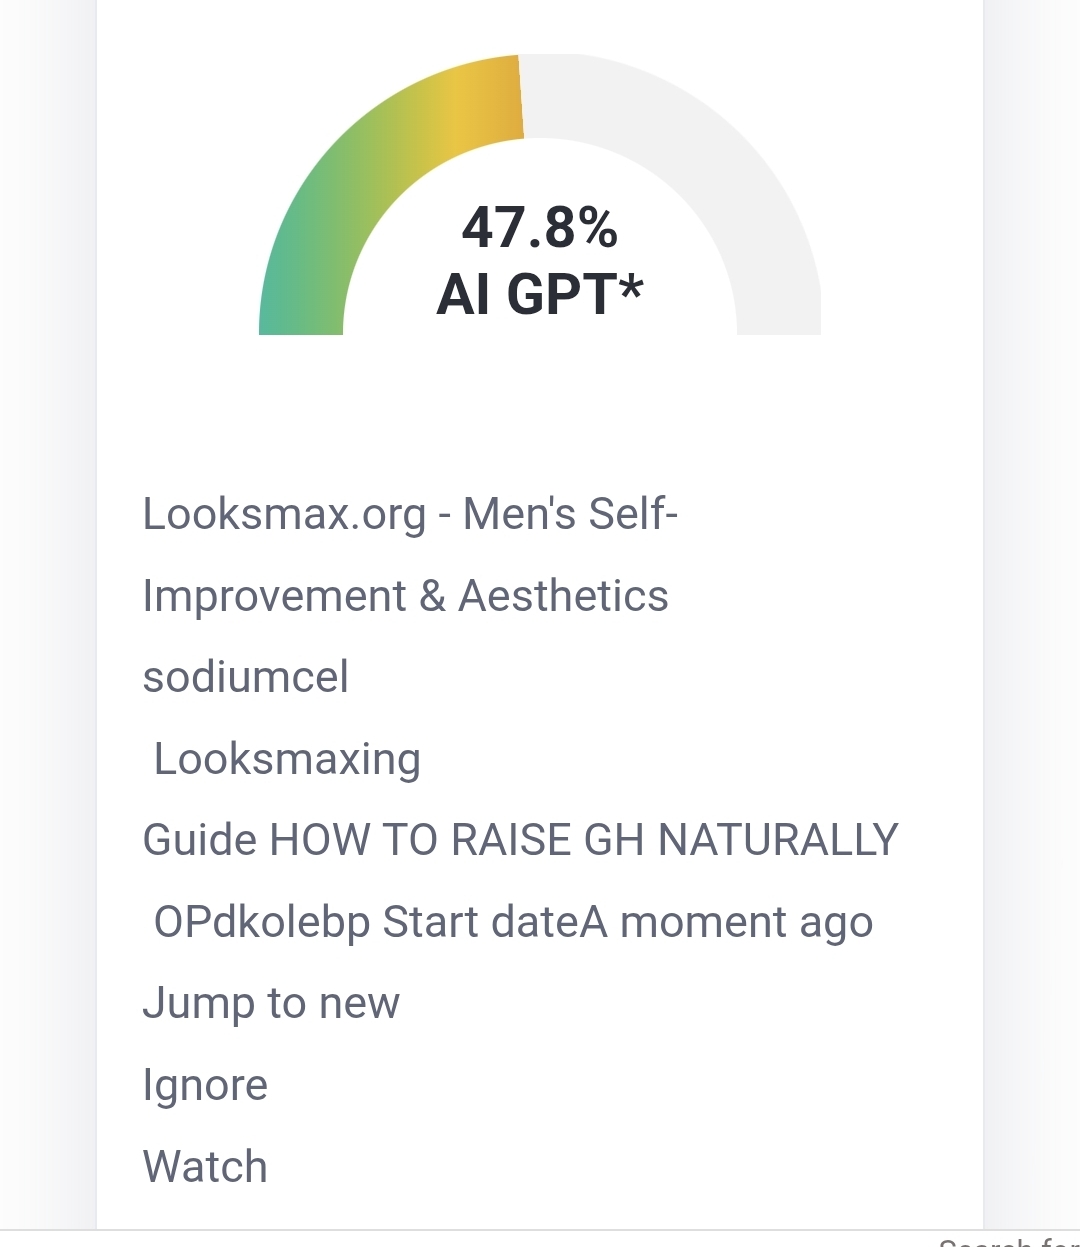Image resolution: width=1080 pixels, height=1247 pixels.
Task: Click the Start date text
Action: click(x=480, y=922)
